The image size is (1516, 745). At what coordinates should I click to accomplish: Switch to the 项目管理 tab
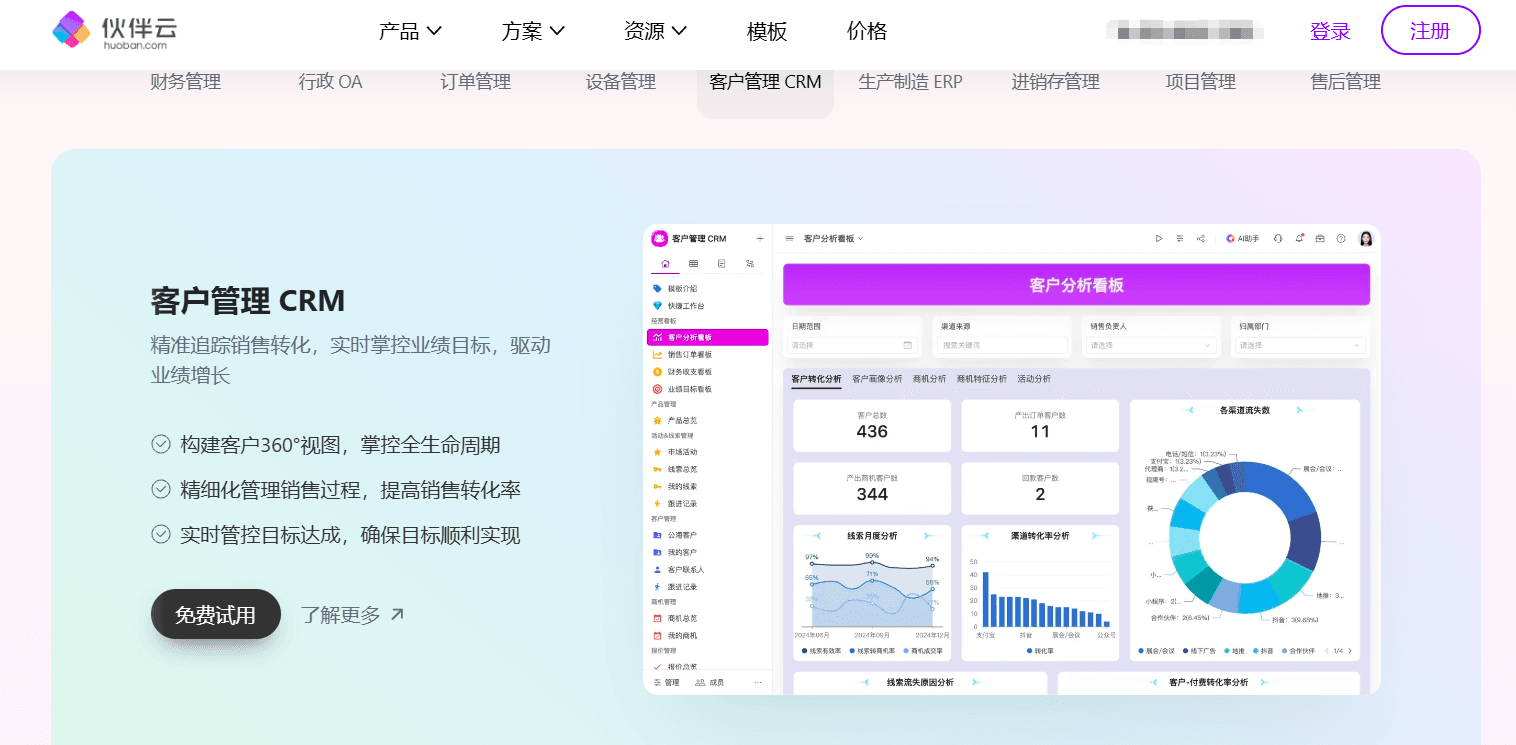[x=1201, y=82]
